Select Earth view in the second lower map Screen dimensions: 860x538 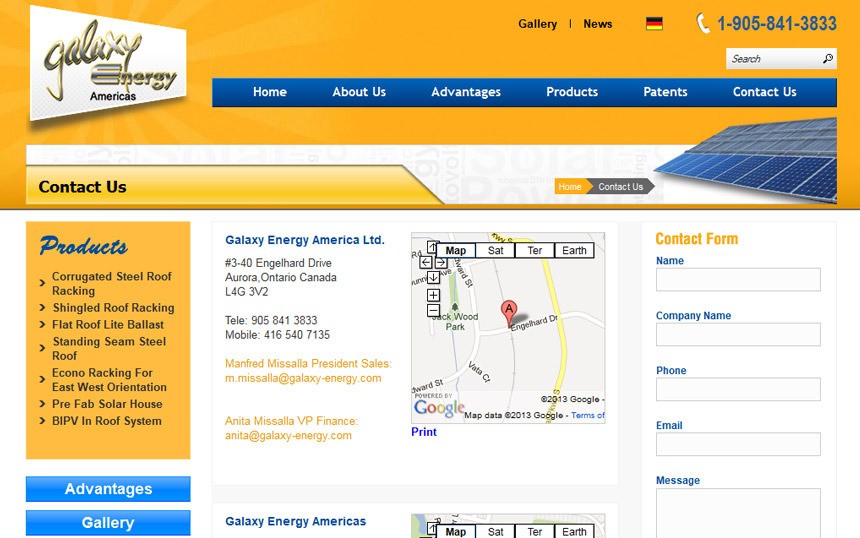point(574,531)
